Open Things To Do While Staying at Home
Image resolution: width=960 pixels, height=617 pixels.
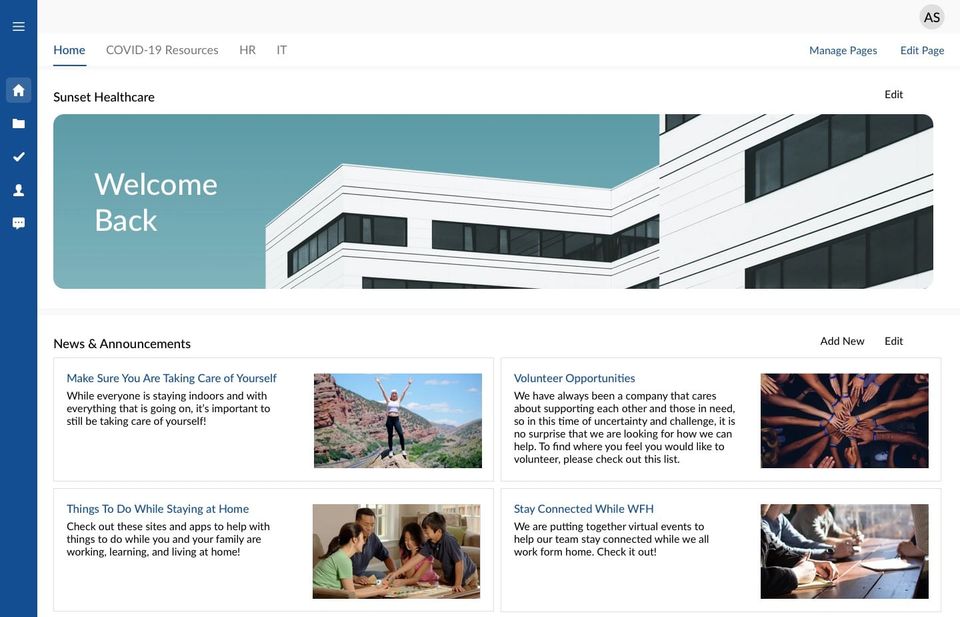157,509
